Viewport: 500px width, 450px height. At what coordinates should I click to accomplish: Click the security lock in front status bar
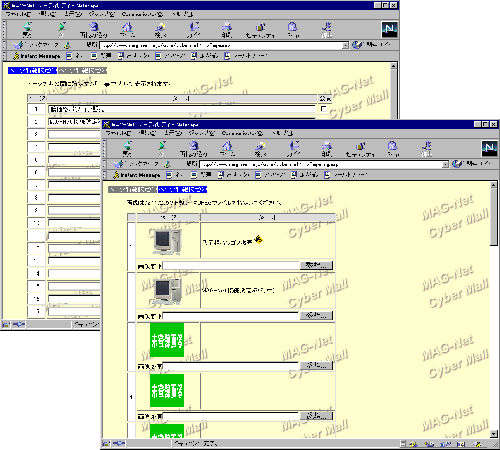click(x=106, y=443)
